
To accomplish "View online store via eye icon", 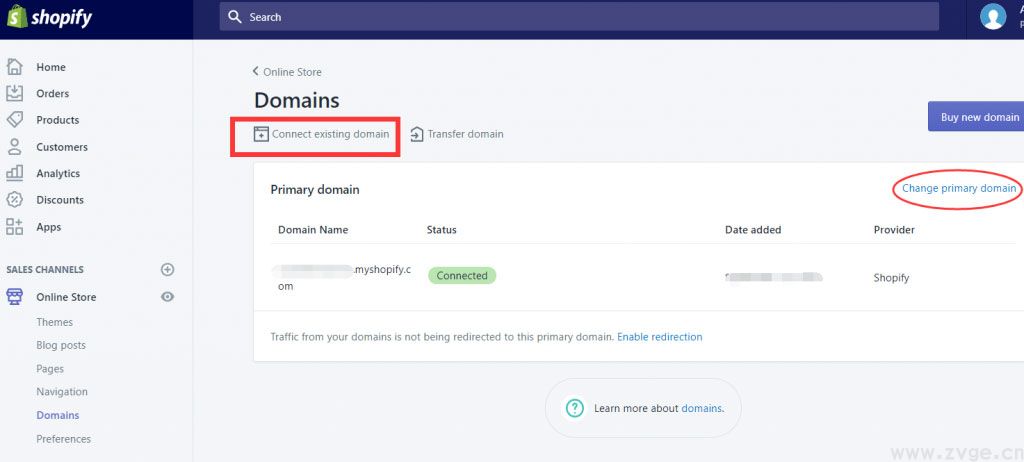I will pyautogui.click(x=167, y=297).
